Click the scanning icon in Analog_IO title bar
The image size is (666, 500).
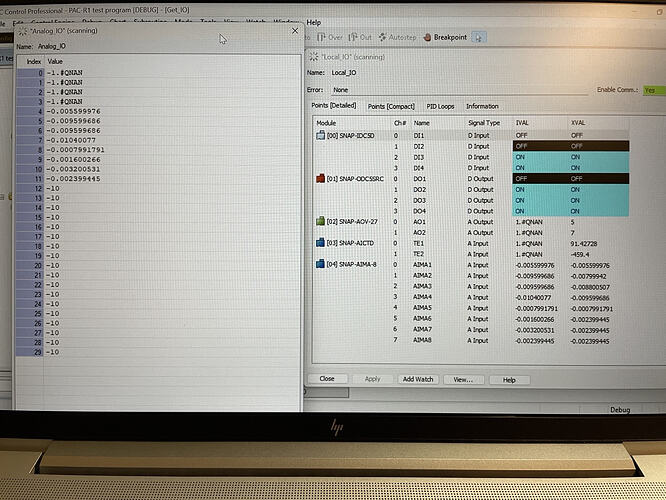23,31
